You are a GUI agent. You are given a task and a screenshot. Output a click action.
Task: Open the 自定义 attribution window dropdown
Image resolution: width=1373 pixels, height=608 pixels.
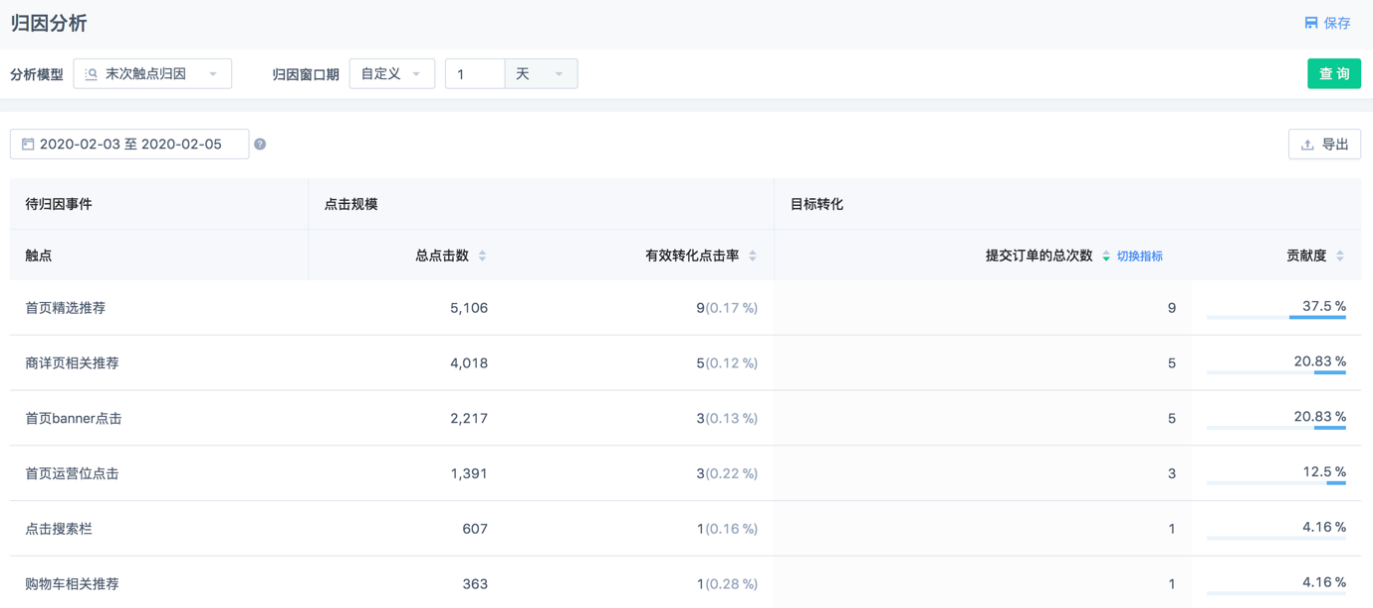tap(392, 73)
